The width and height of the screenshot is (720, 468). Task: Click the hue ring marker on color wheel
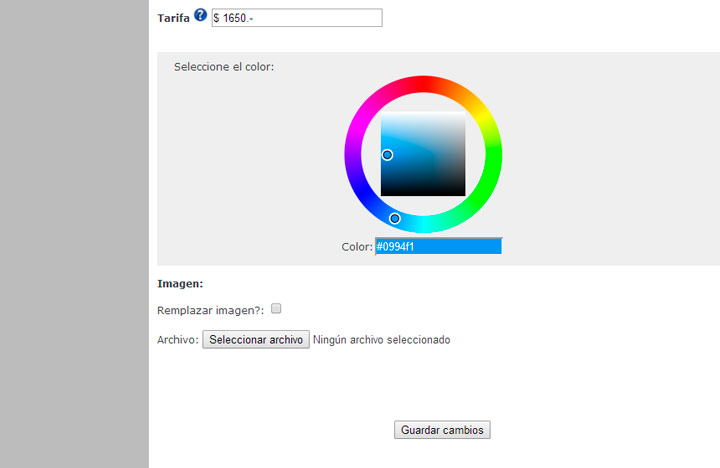(394, 219)
